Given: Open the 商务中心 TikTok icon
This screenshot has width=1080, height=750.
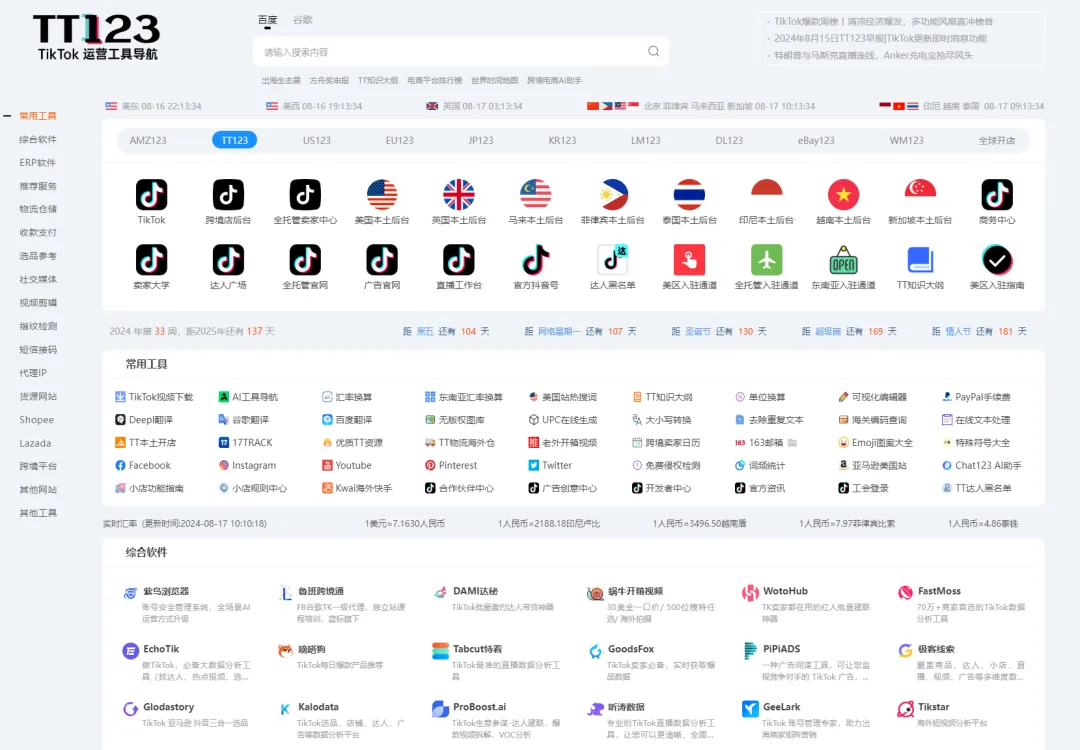Looking at the screenshot, I should 997,195.
